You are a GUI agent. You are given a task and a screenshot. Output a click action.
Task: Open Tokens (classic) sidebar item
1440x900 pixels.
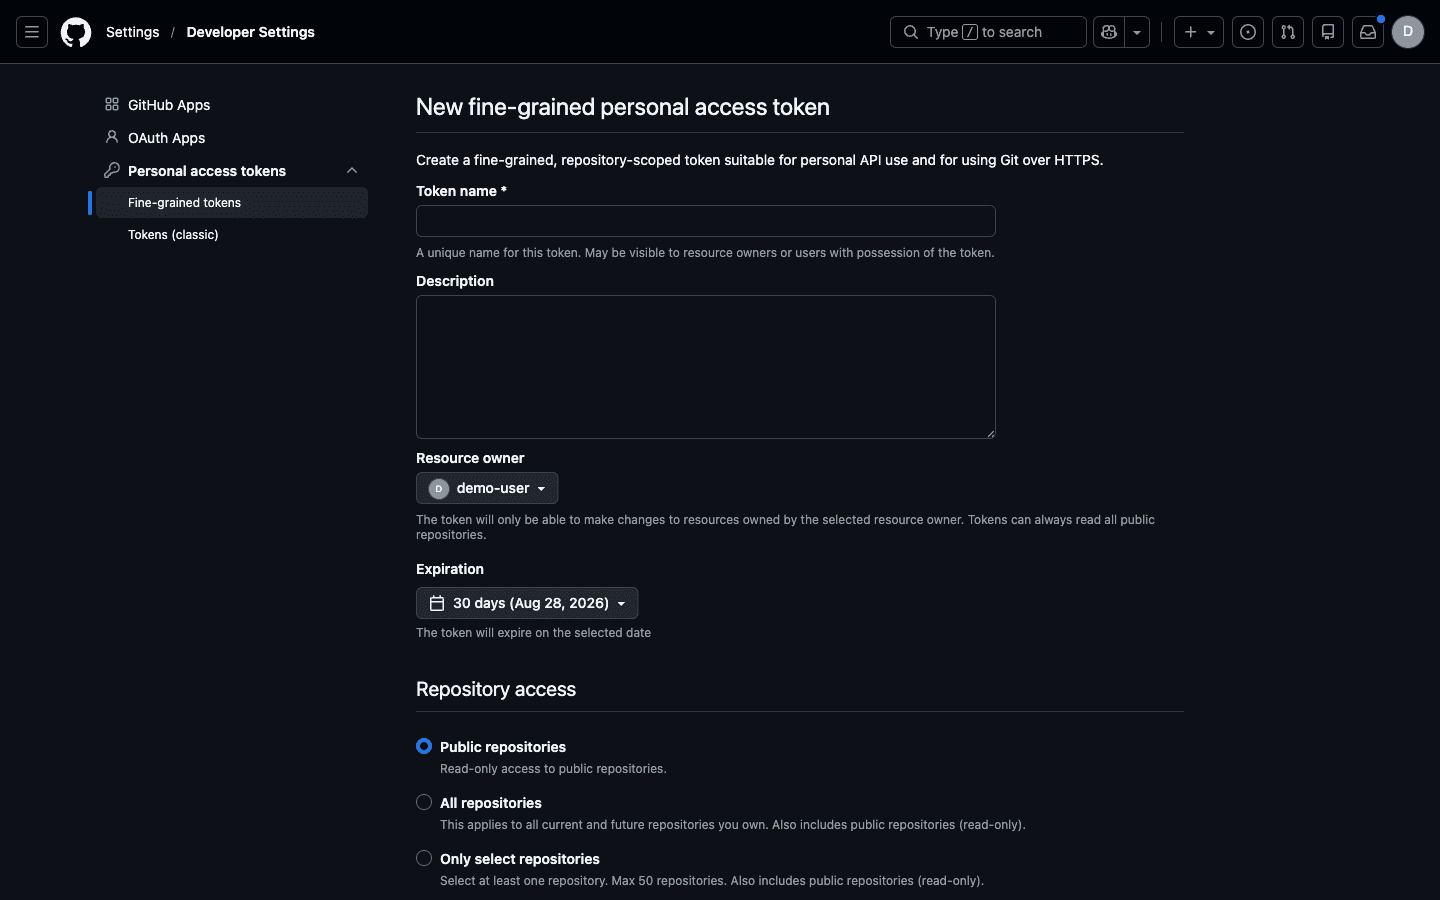232,235
